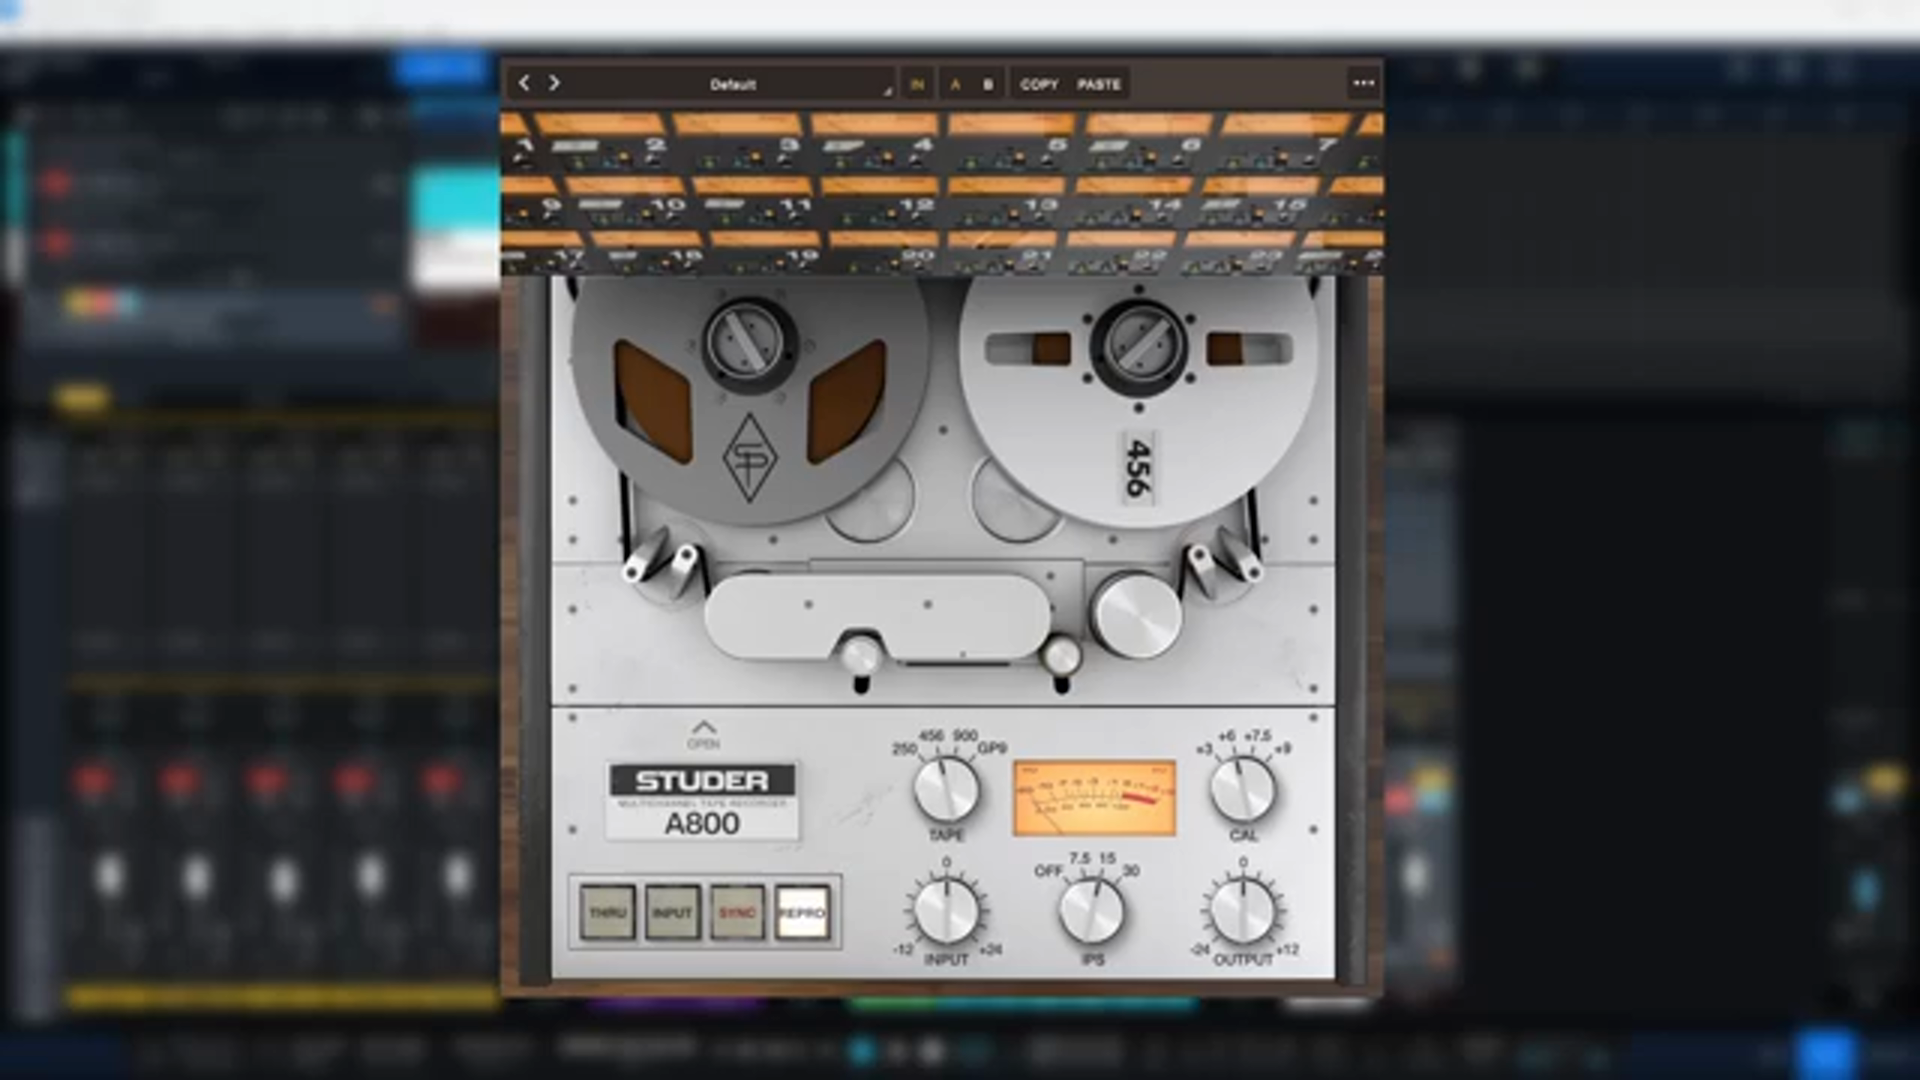Enable the THRU path button
1920x1080 pixels.
607,912
